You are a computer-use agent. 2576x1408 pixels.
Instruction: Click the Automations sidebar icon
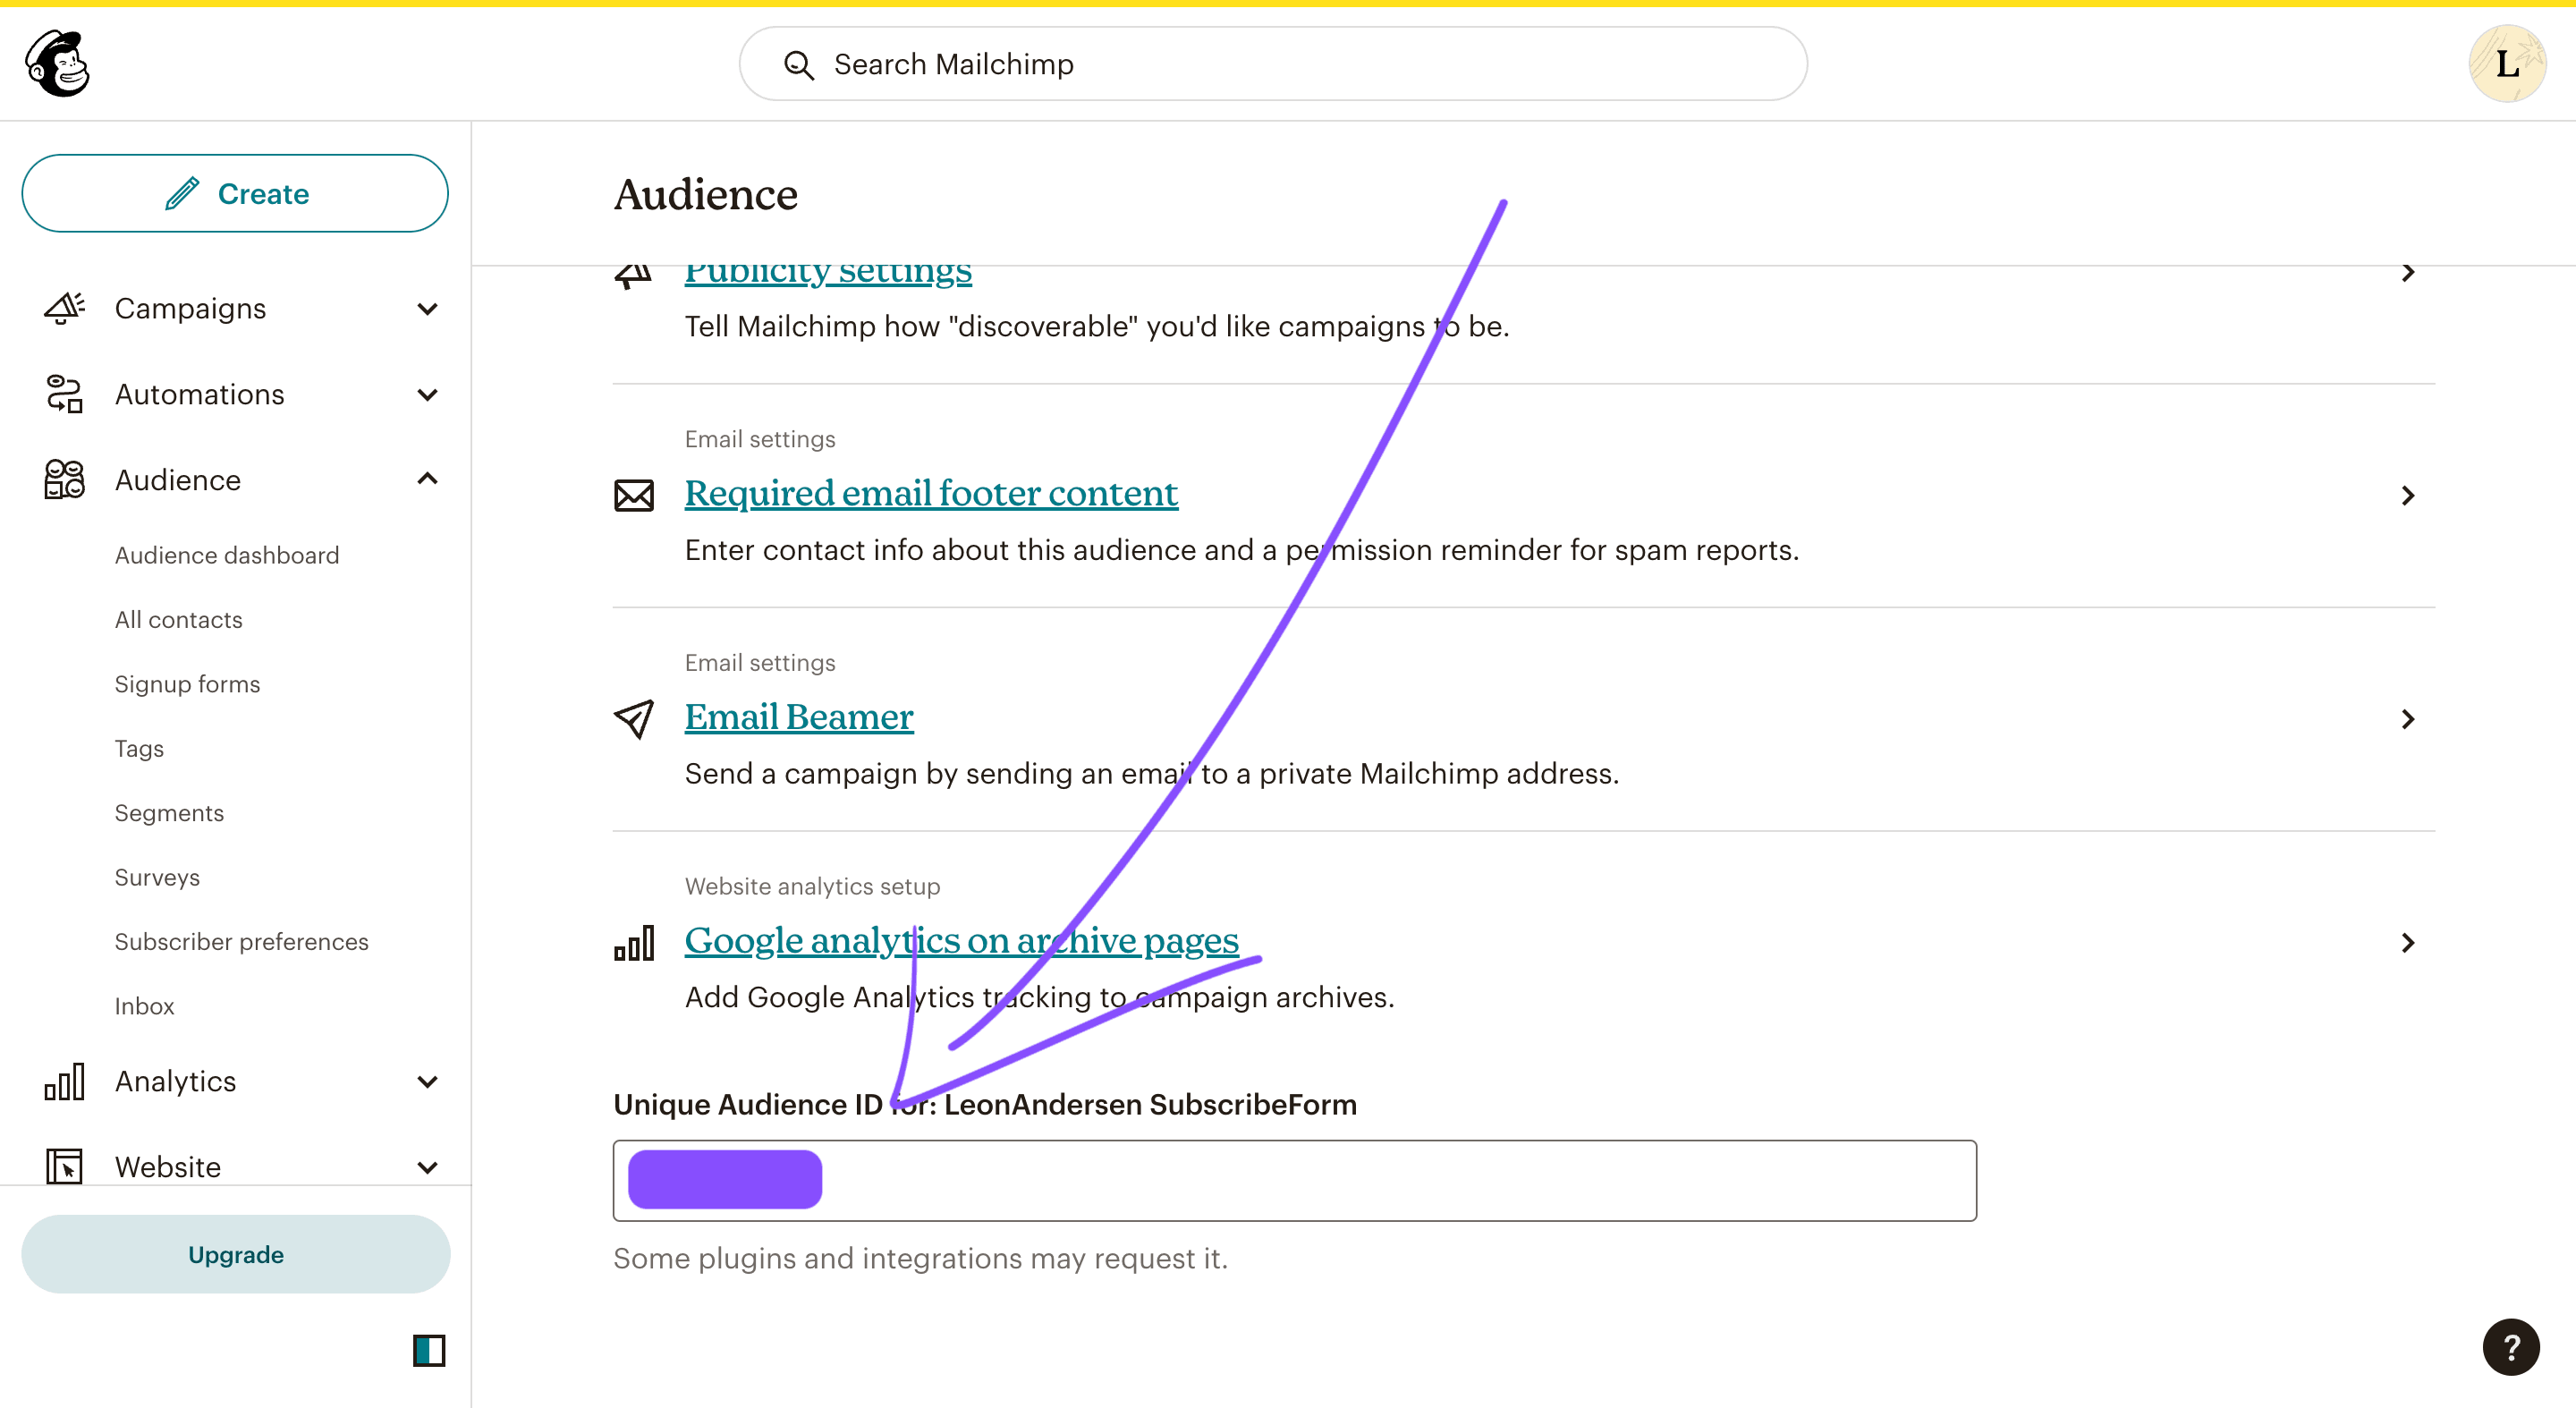tap(66, 394)
